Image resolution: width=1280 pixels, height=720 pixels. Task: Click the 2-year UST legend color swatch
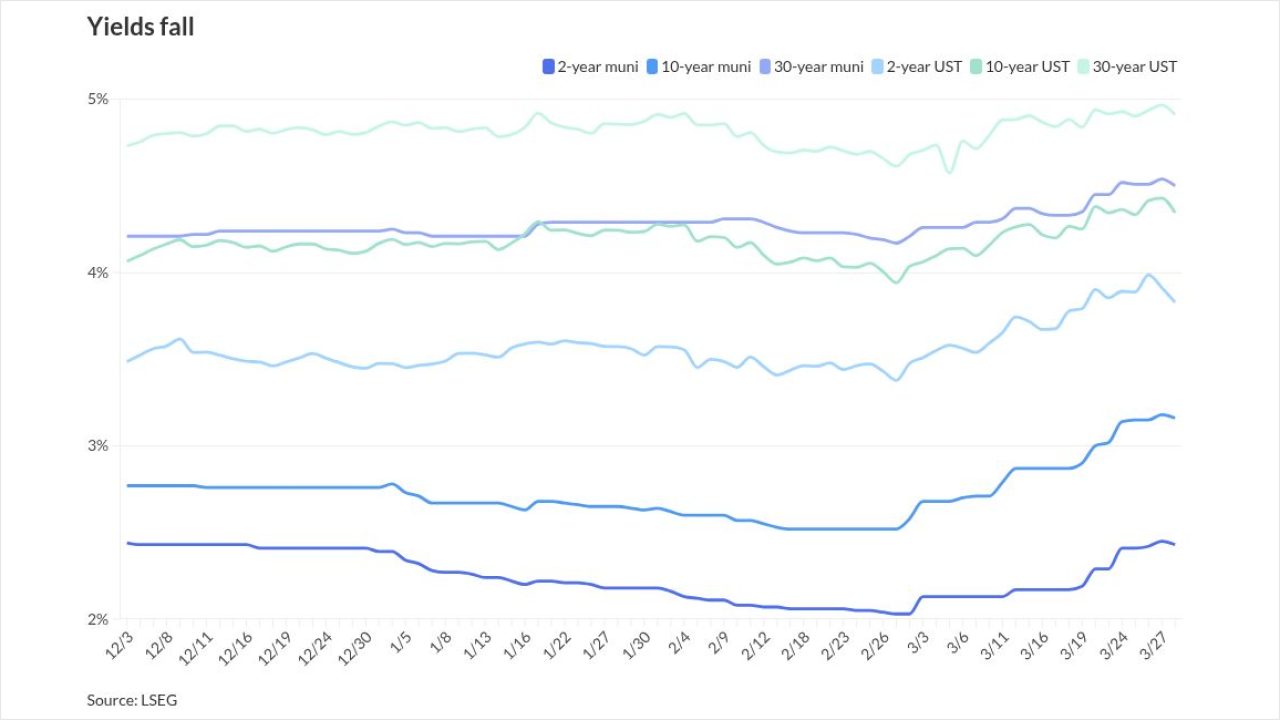point(879,67)
